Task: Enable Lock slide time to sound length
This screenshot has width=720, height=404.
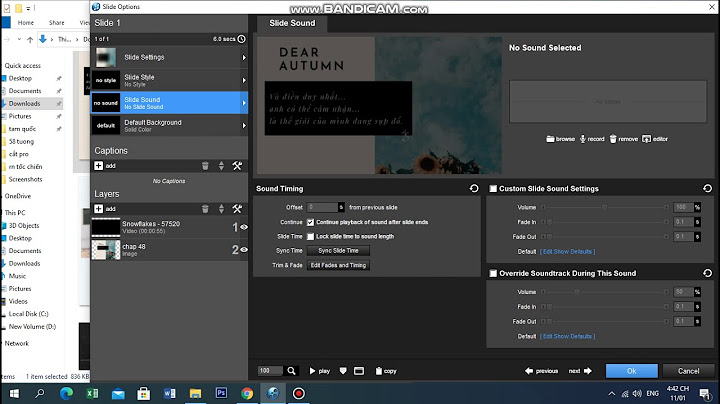Action: point(310,236)
